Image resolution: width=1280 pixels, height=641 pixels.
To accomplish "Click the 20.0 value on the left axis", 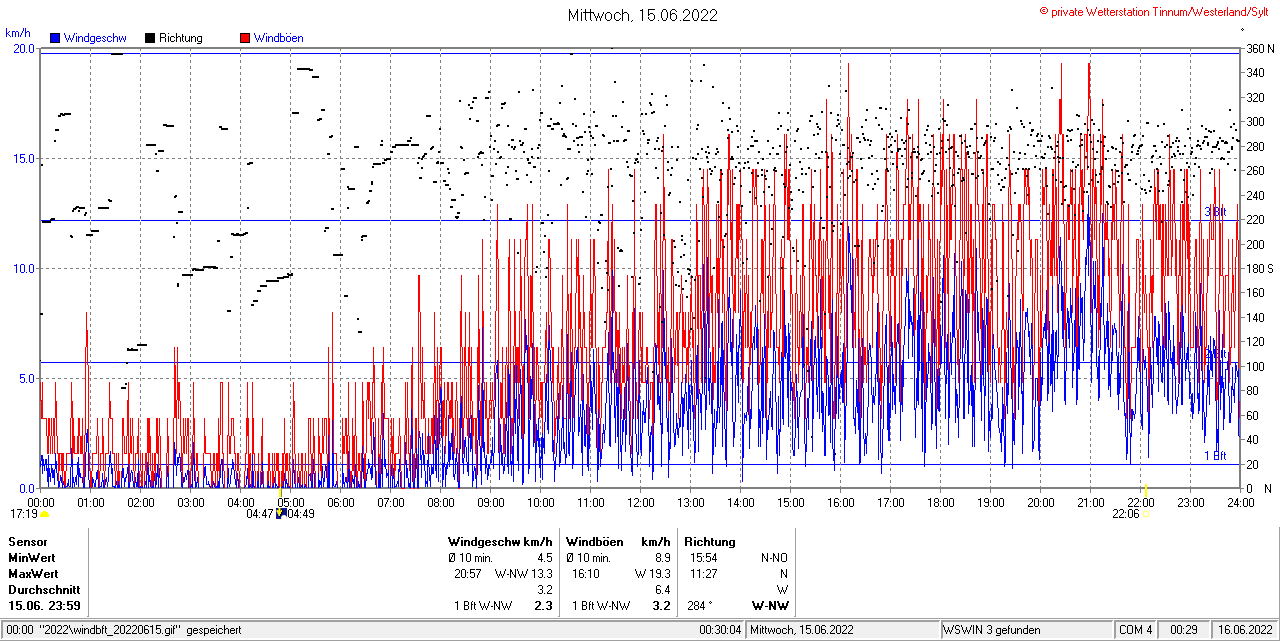I will click(24, 48).
